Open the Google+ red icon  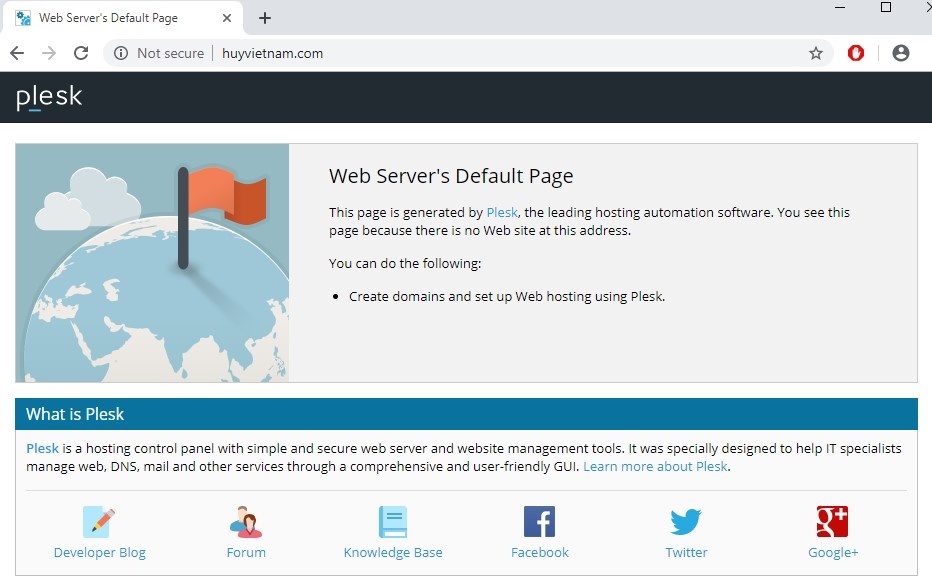click(832, 522)
